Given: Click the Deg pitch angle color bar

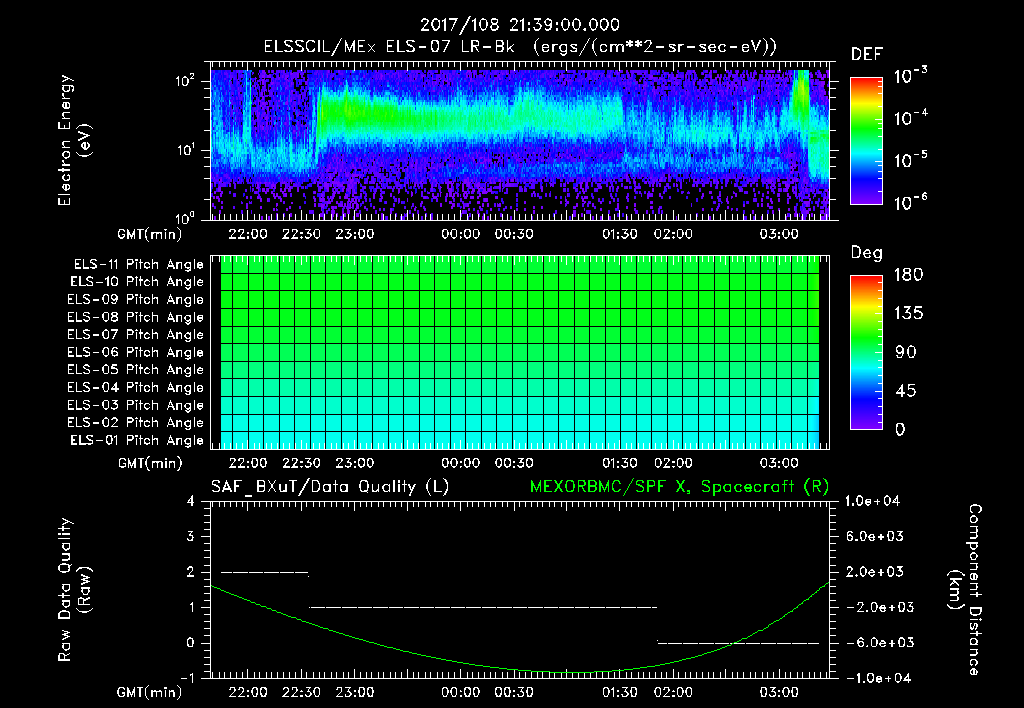Looking at the screenshot, I should 867,352.
